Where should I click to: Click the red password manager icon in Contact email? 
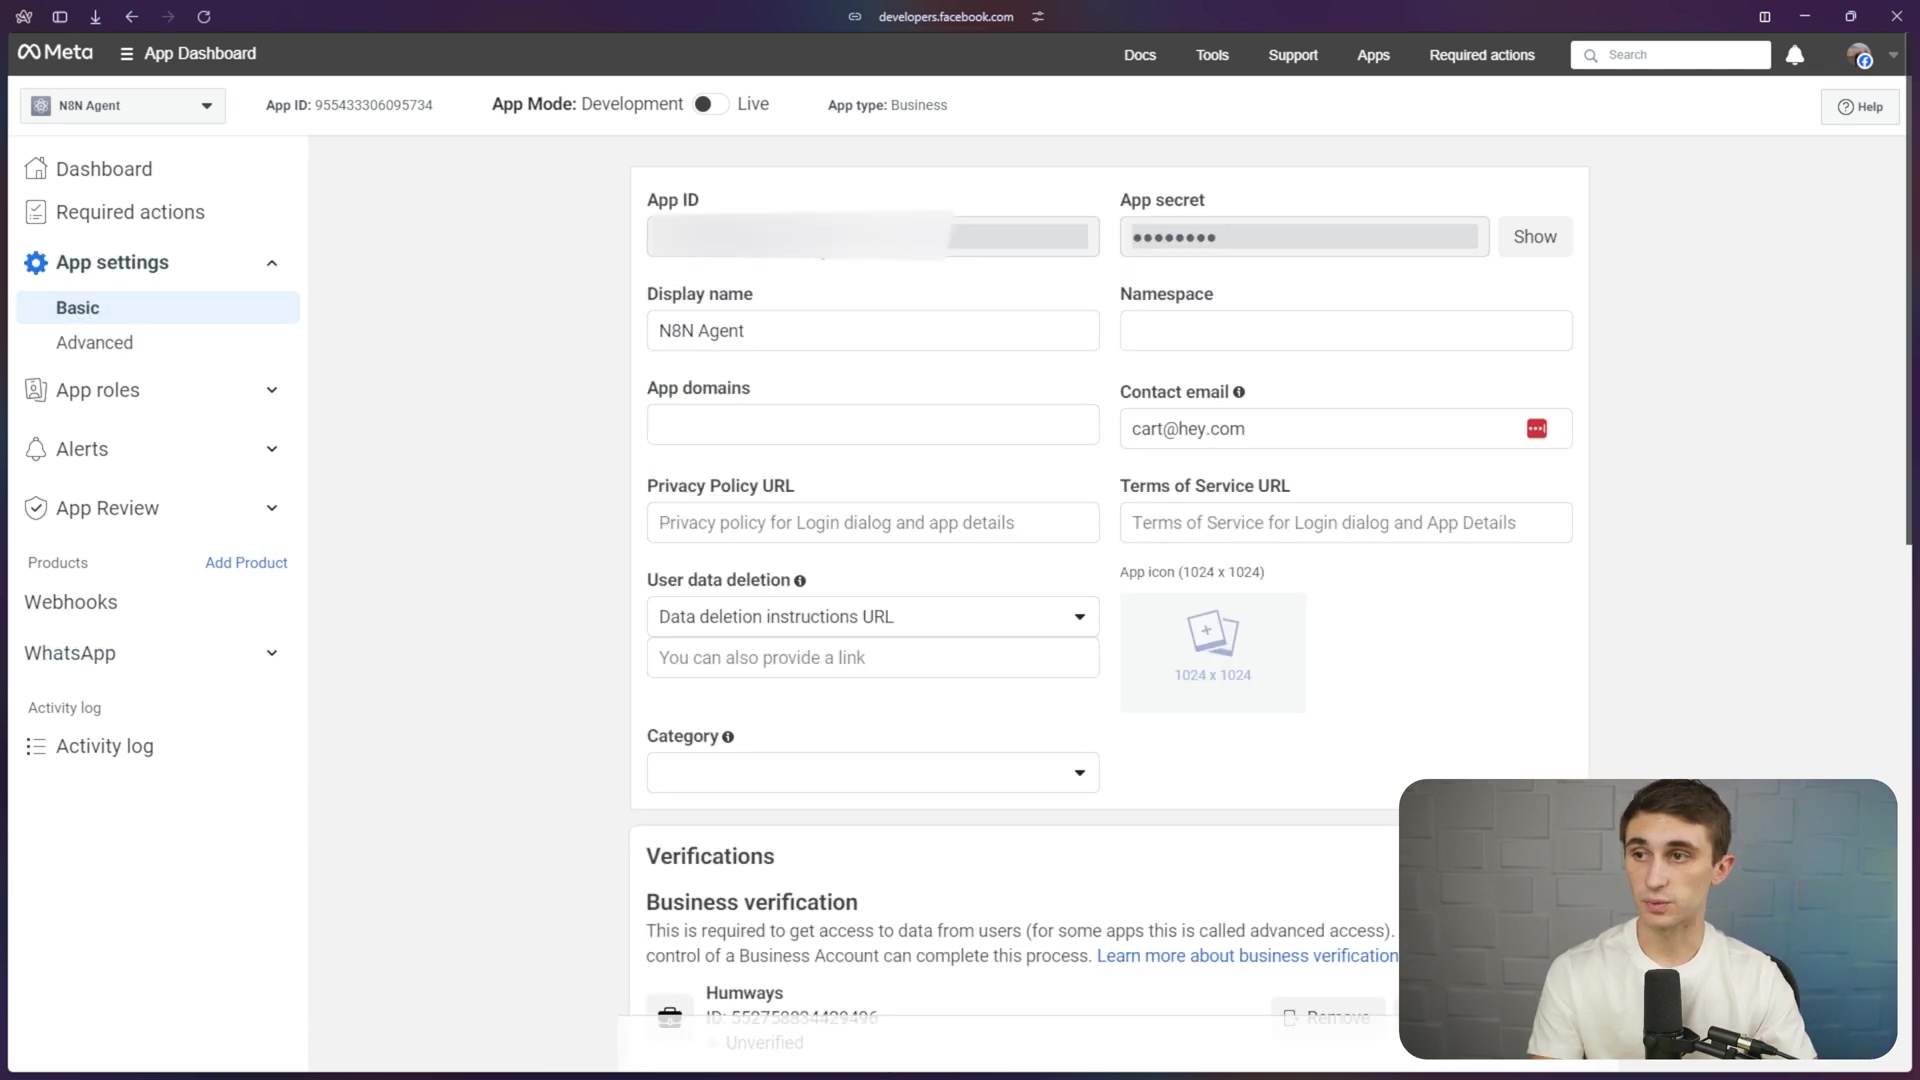(1537, 429)
